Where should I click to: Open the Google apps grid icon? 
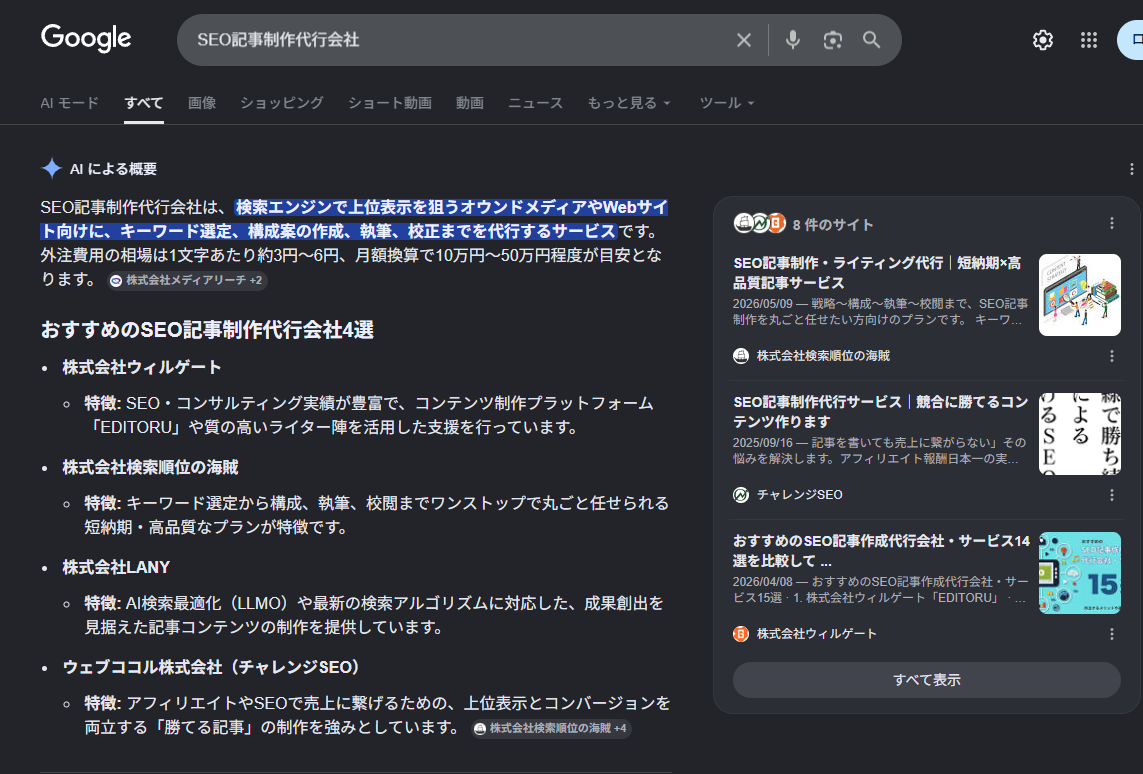click(x=1089, y=40)
